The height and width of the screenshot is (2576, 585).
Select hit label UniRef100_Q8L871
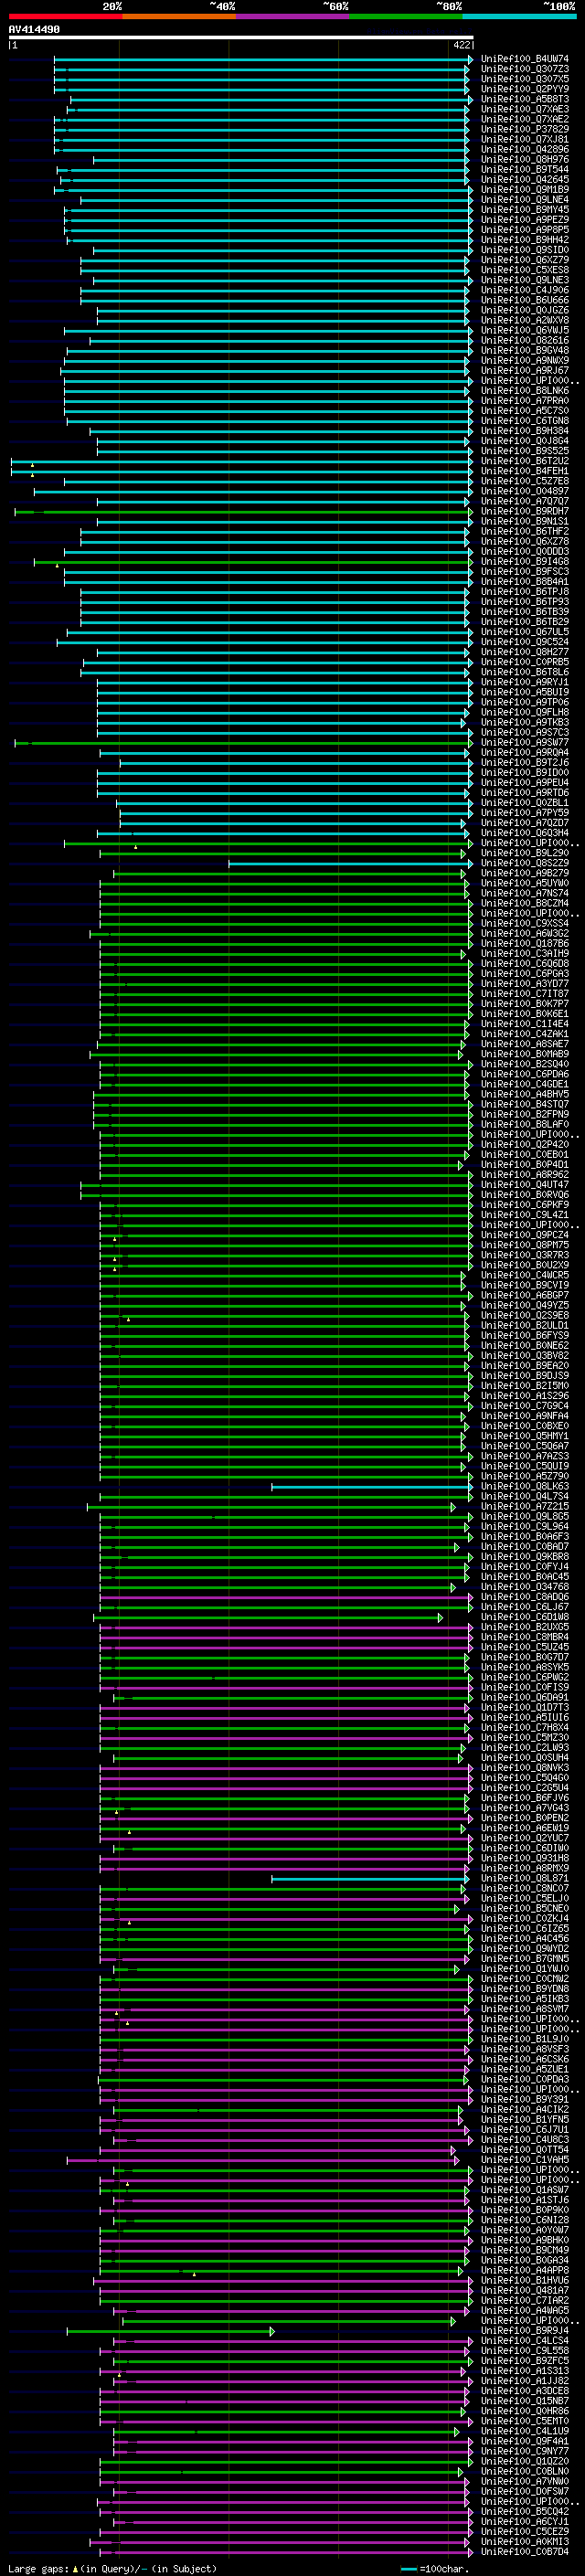525,1878
